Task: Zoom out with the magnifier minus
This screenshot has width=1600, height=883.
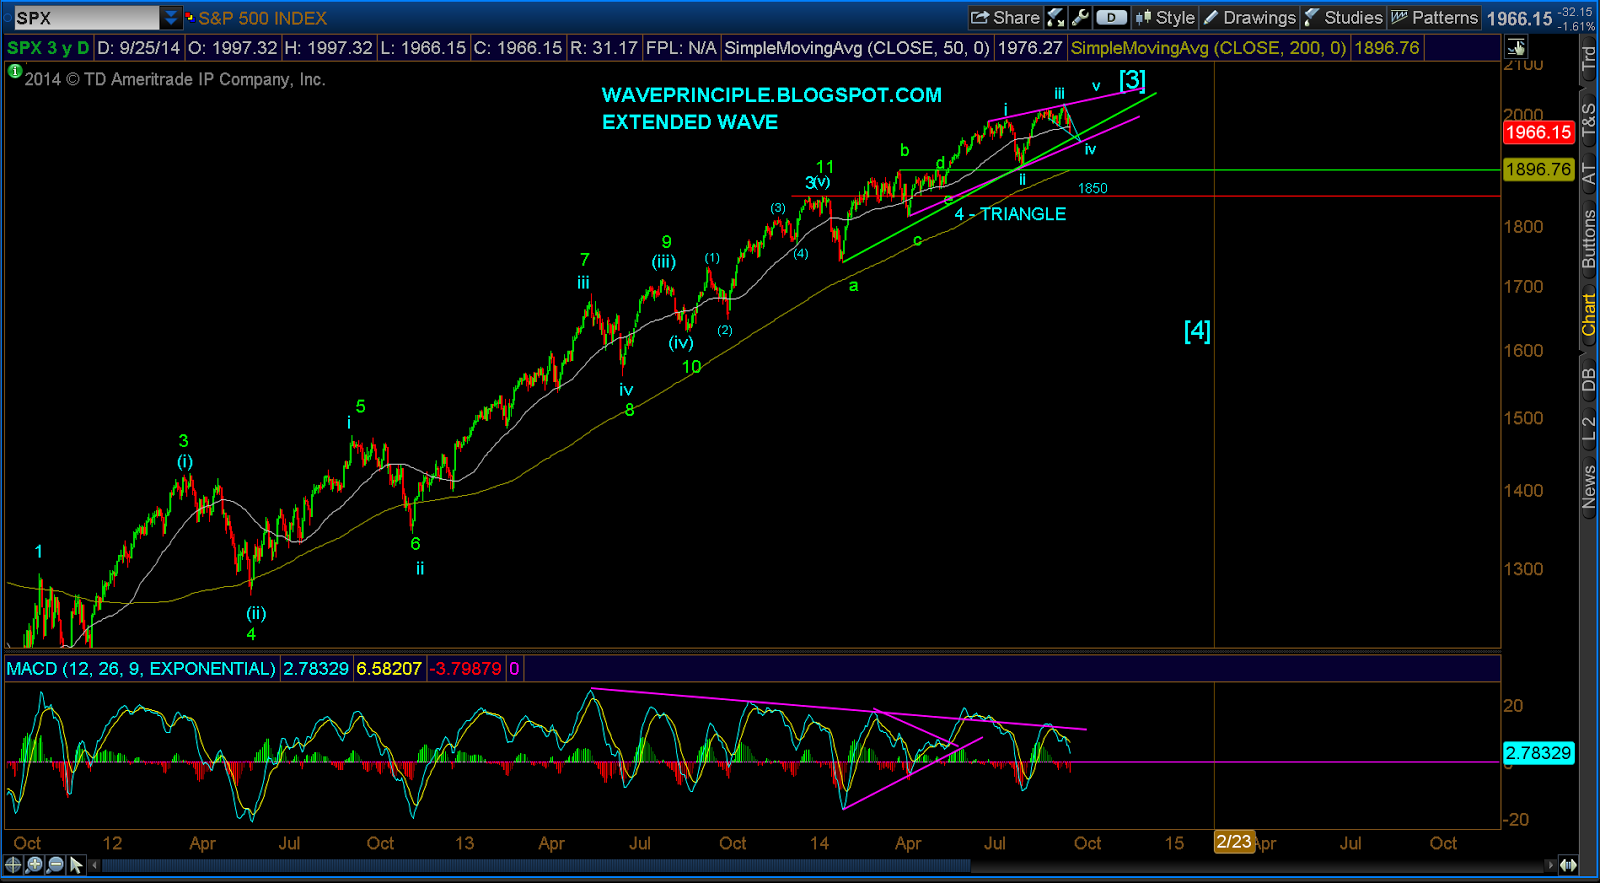Action: (x=55, y=865)
